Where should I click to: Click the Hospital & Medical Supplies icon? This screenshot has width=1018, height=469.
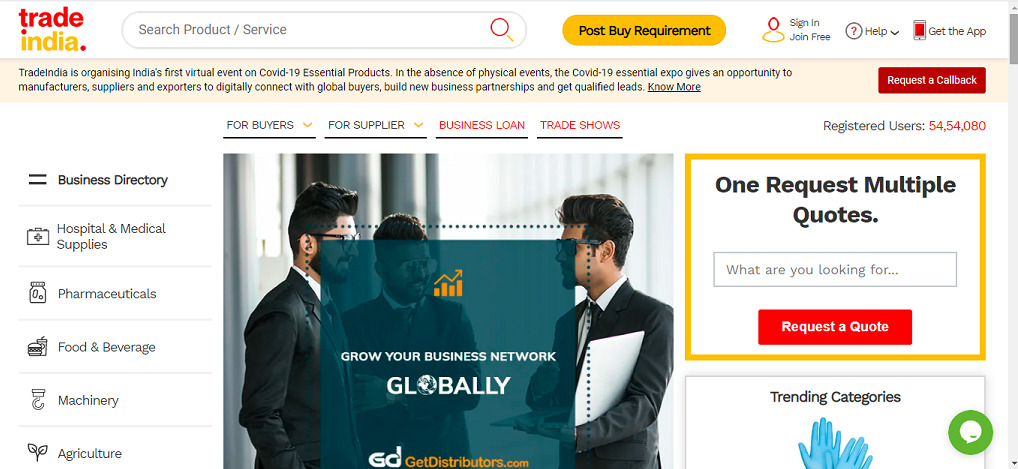coord(38,236)
